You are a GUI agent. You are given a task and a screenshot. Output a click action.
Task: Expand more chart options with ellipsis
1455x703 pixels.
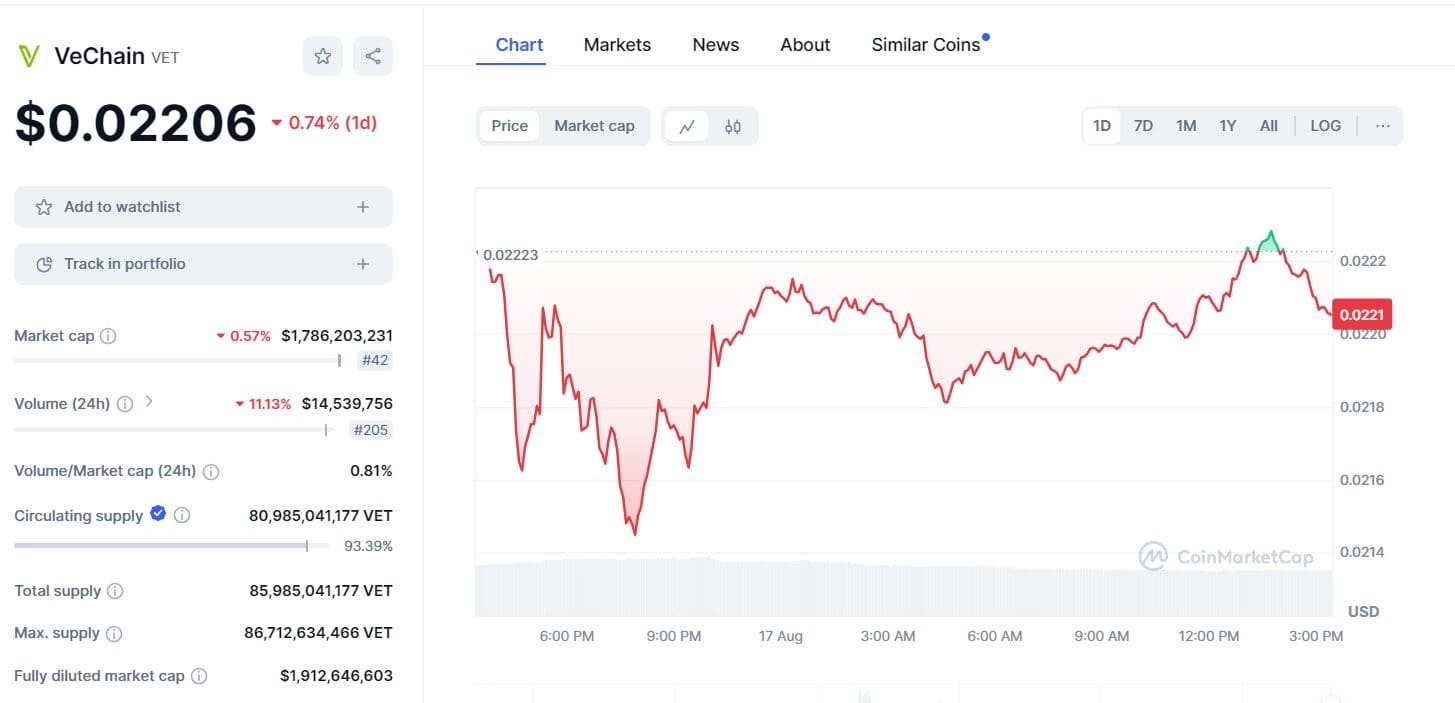(x=1383, y=126)
